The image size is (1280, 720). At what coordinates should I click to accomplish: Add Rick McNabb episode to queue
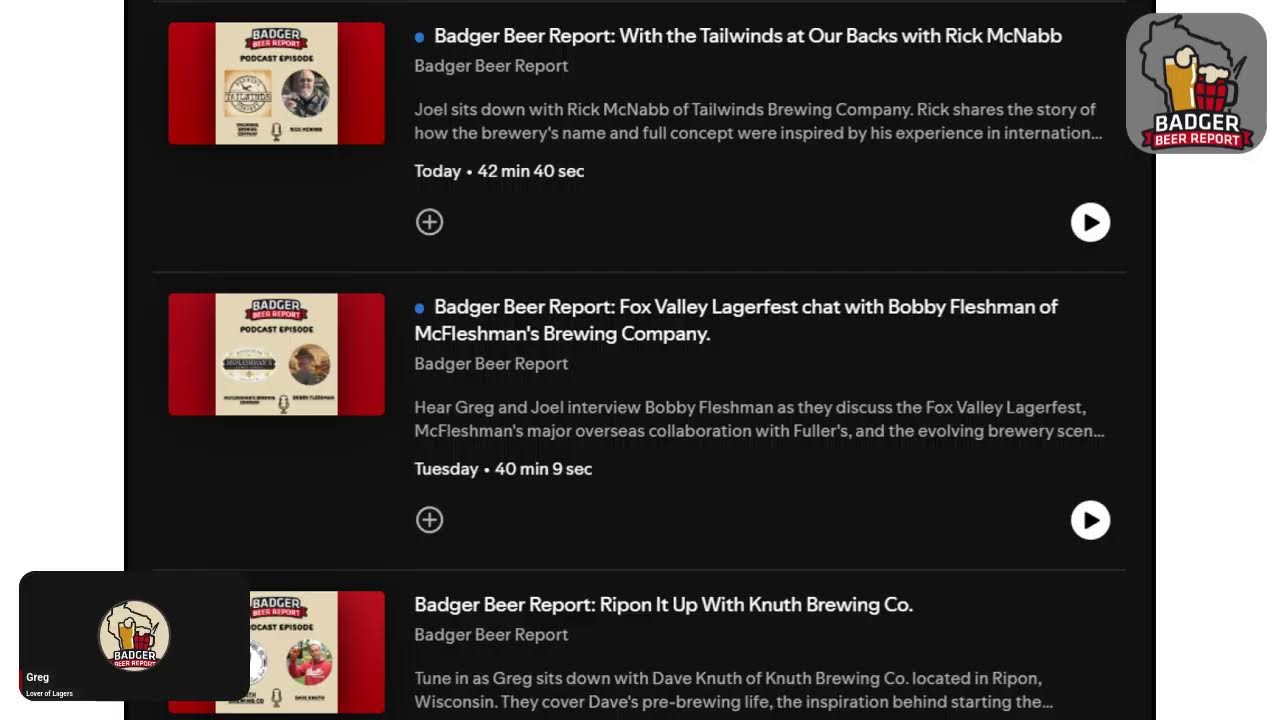click(429, 222)
